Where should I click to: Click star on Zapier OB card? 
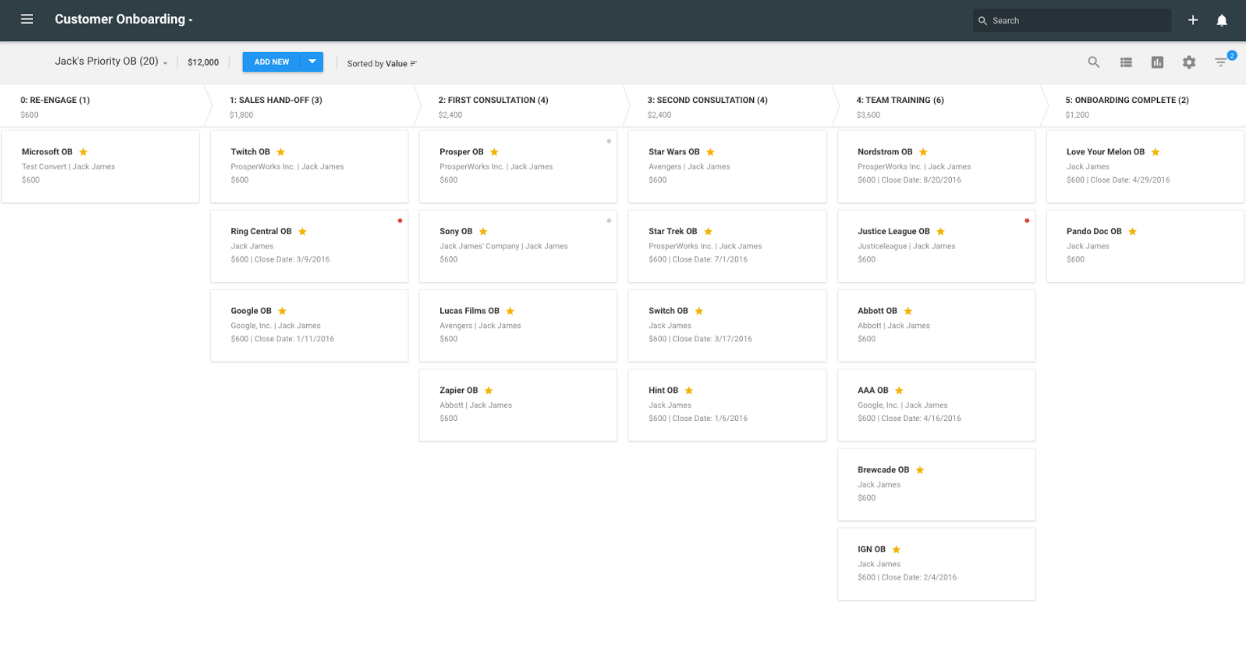click(488, 390)
